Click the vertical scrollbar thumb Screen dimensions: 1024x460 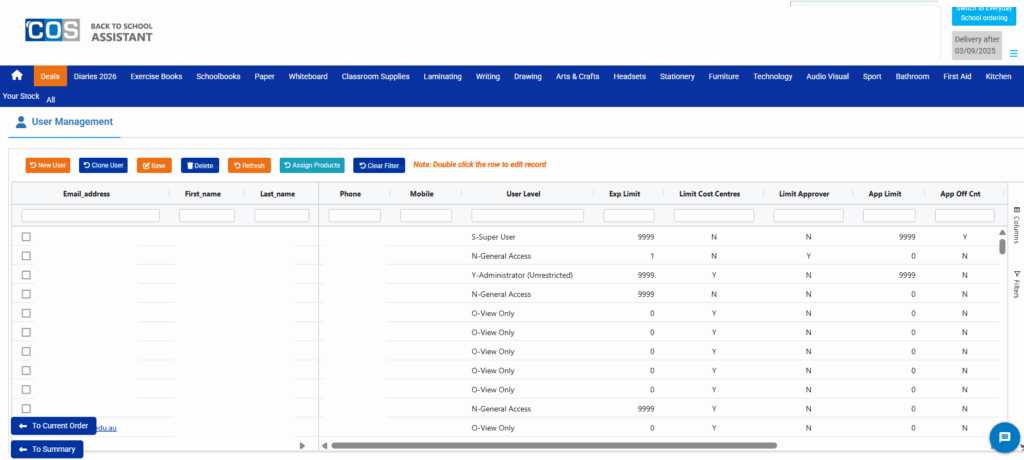[x=1002, y=246]
